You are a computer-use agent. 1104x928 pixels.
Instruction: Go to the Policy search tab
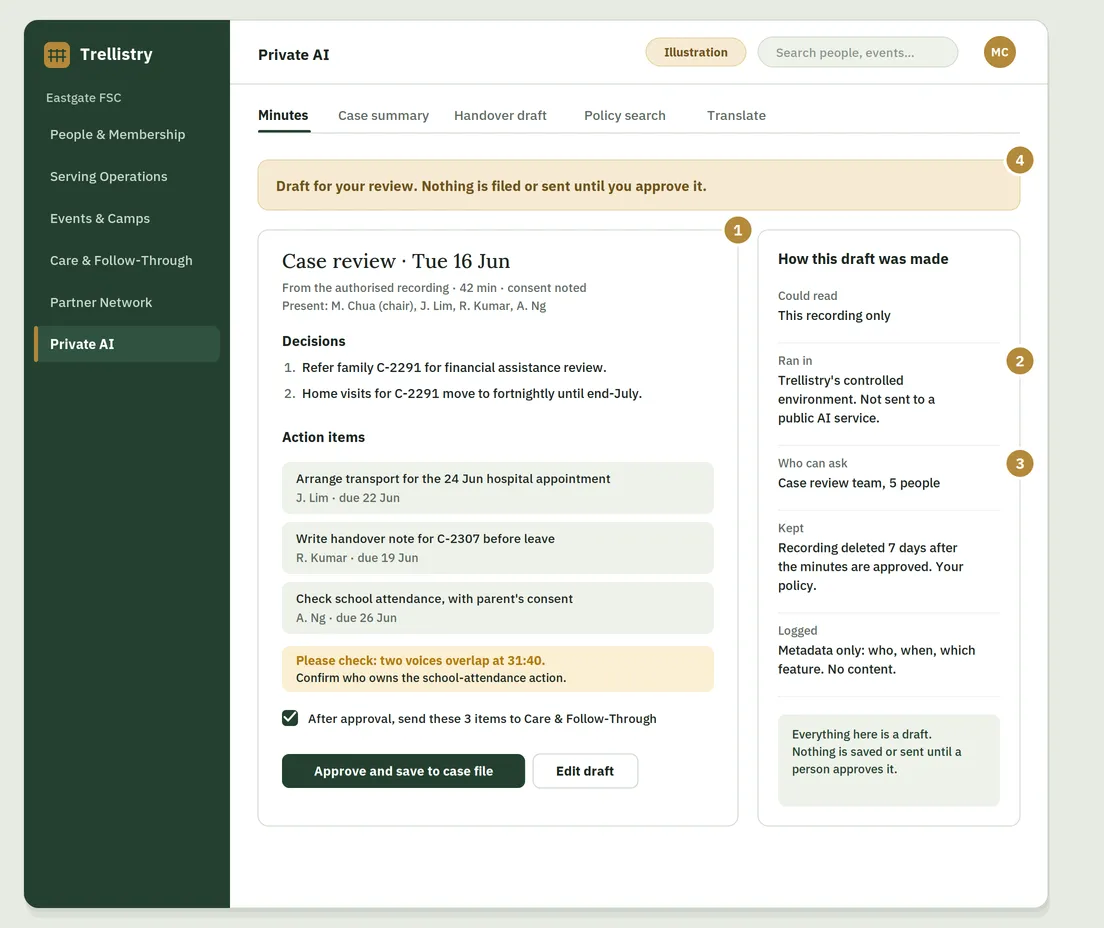(625, 115)
